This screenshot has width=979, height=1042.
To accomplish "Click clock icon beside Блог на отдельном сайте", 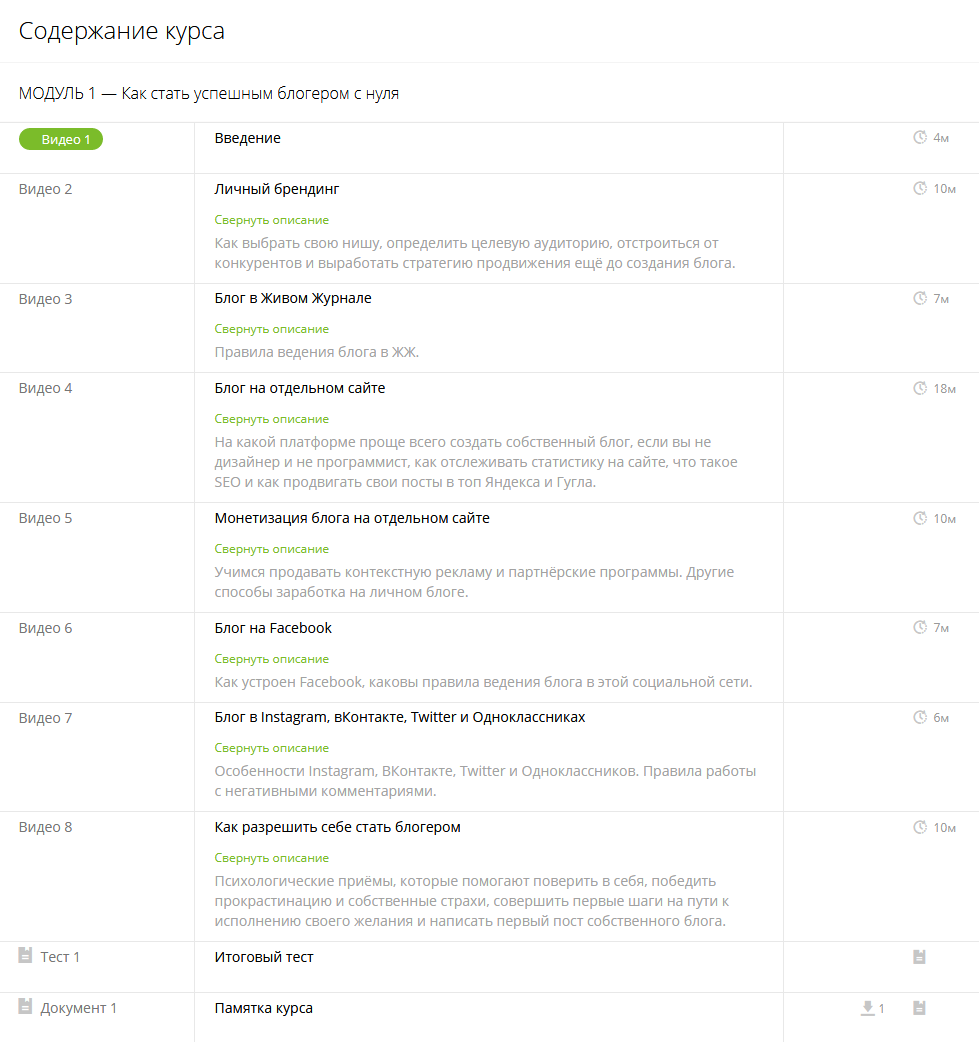I will [920, 388].
